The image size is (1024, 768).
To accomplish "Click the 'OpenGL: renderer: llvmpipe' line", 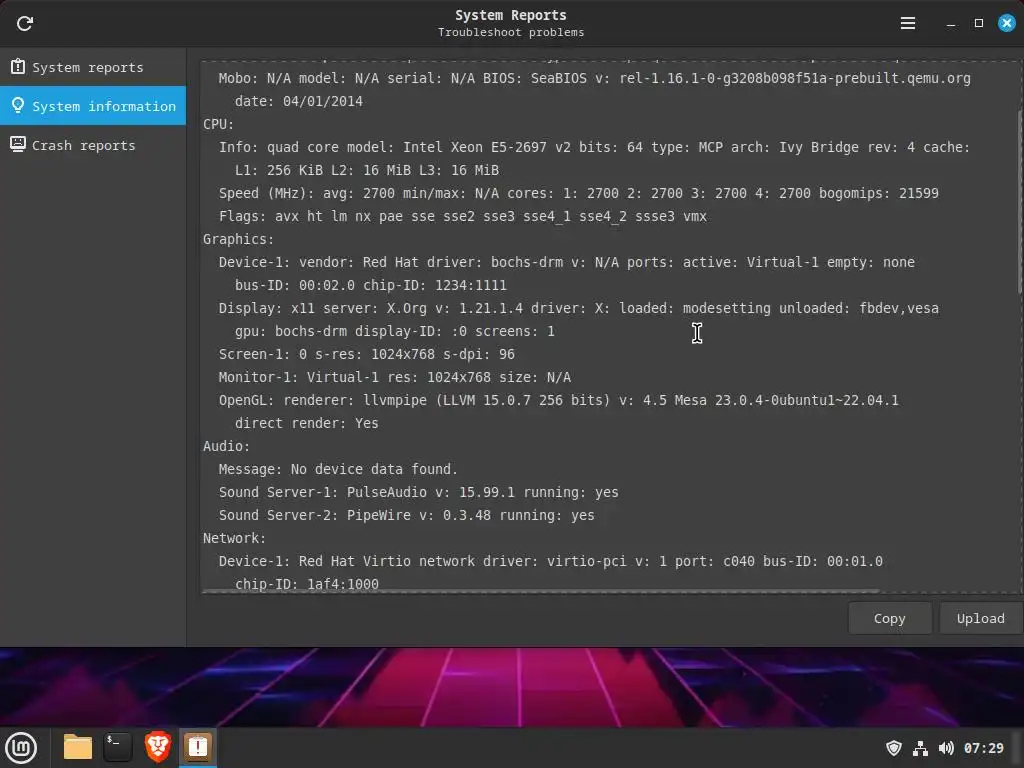I will 558,400.
